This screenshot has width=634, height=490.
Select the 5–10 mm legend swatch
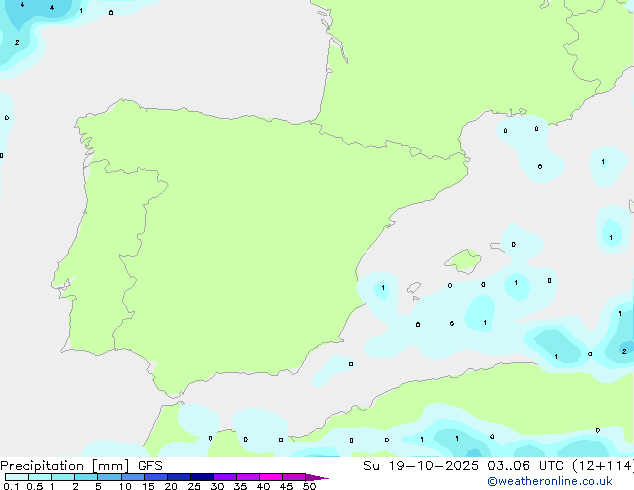(109, 477)
